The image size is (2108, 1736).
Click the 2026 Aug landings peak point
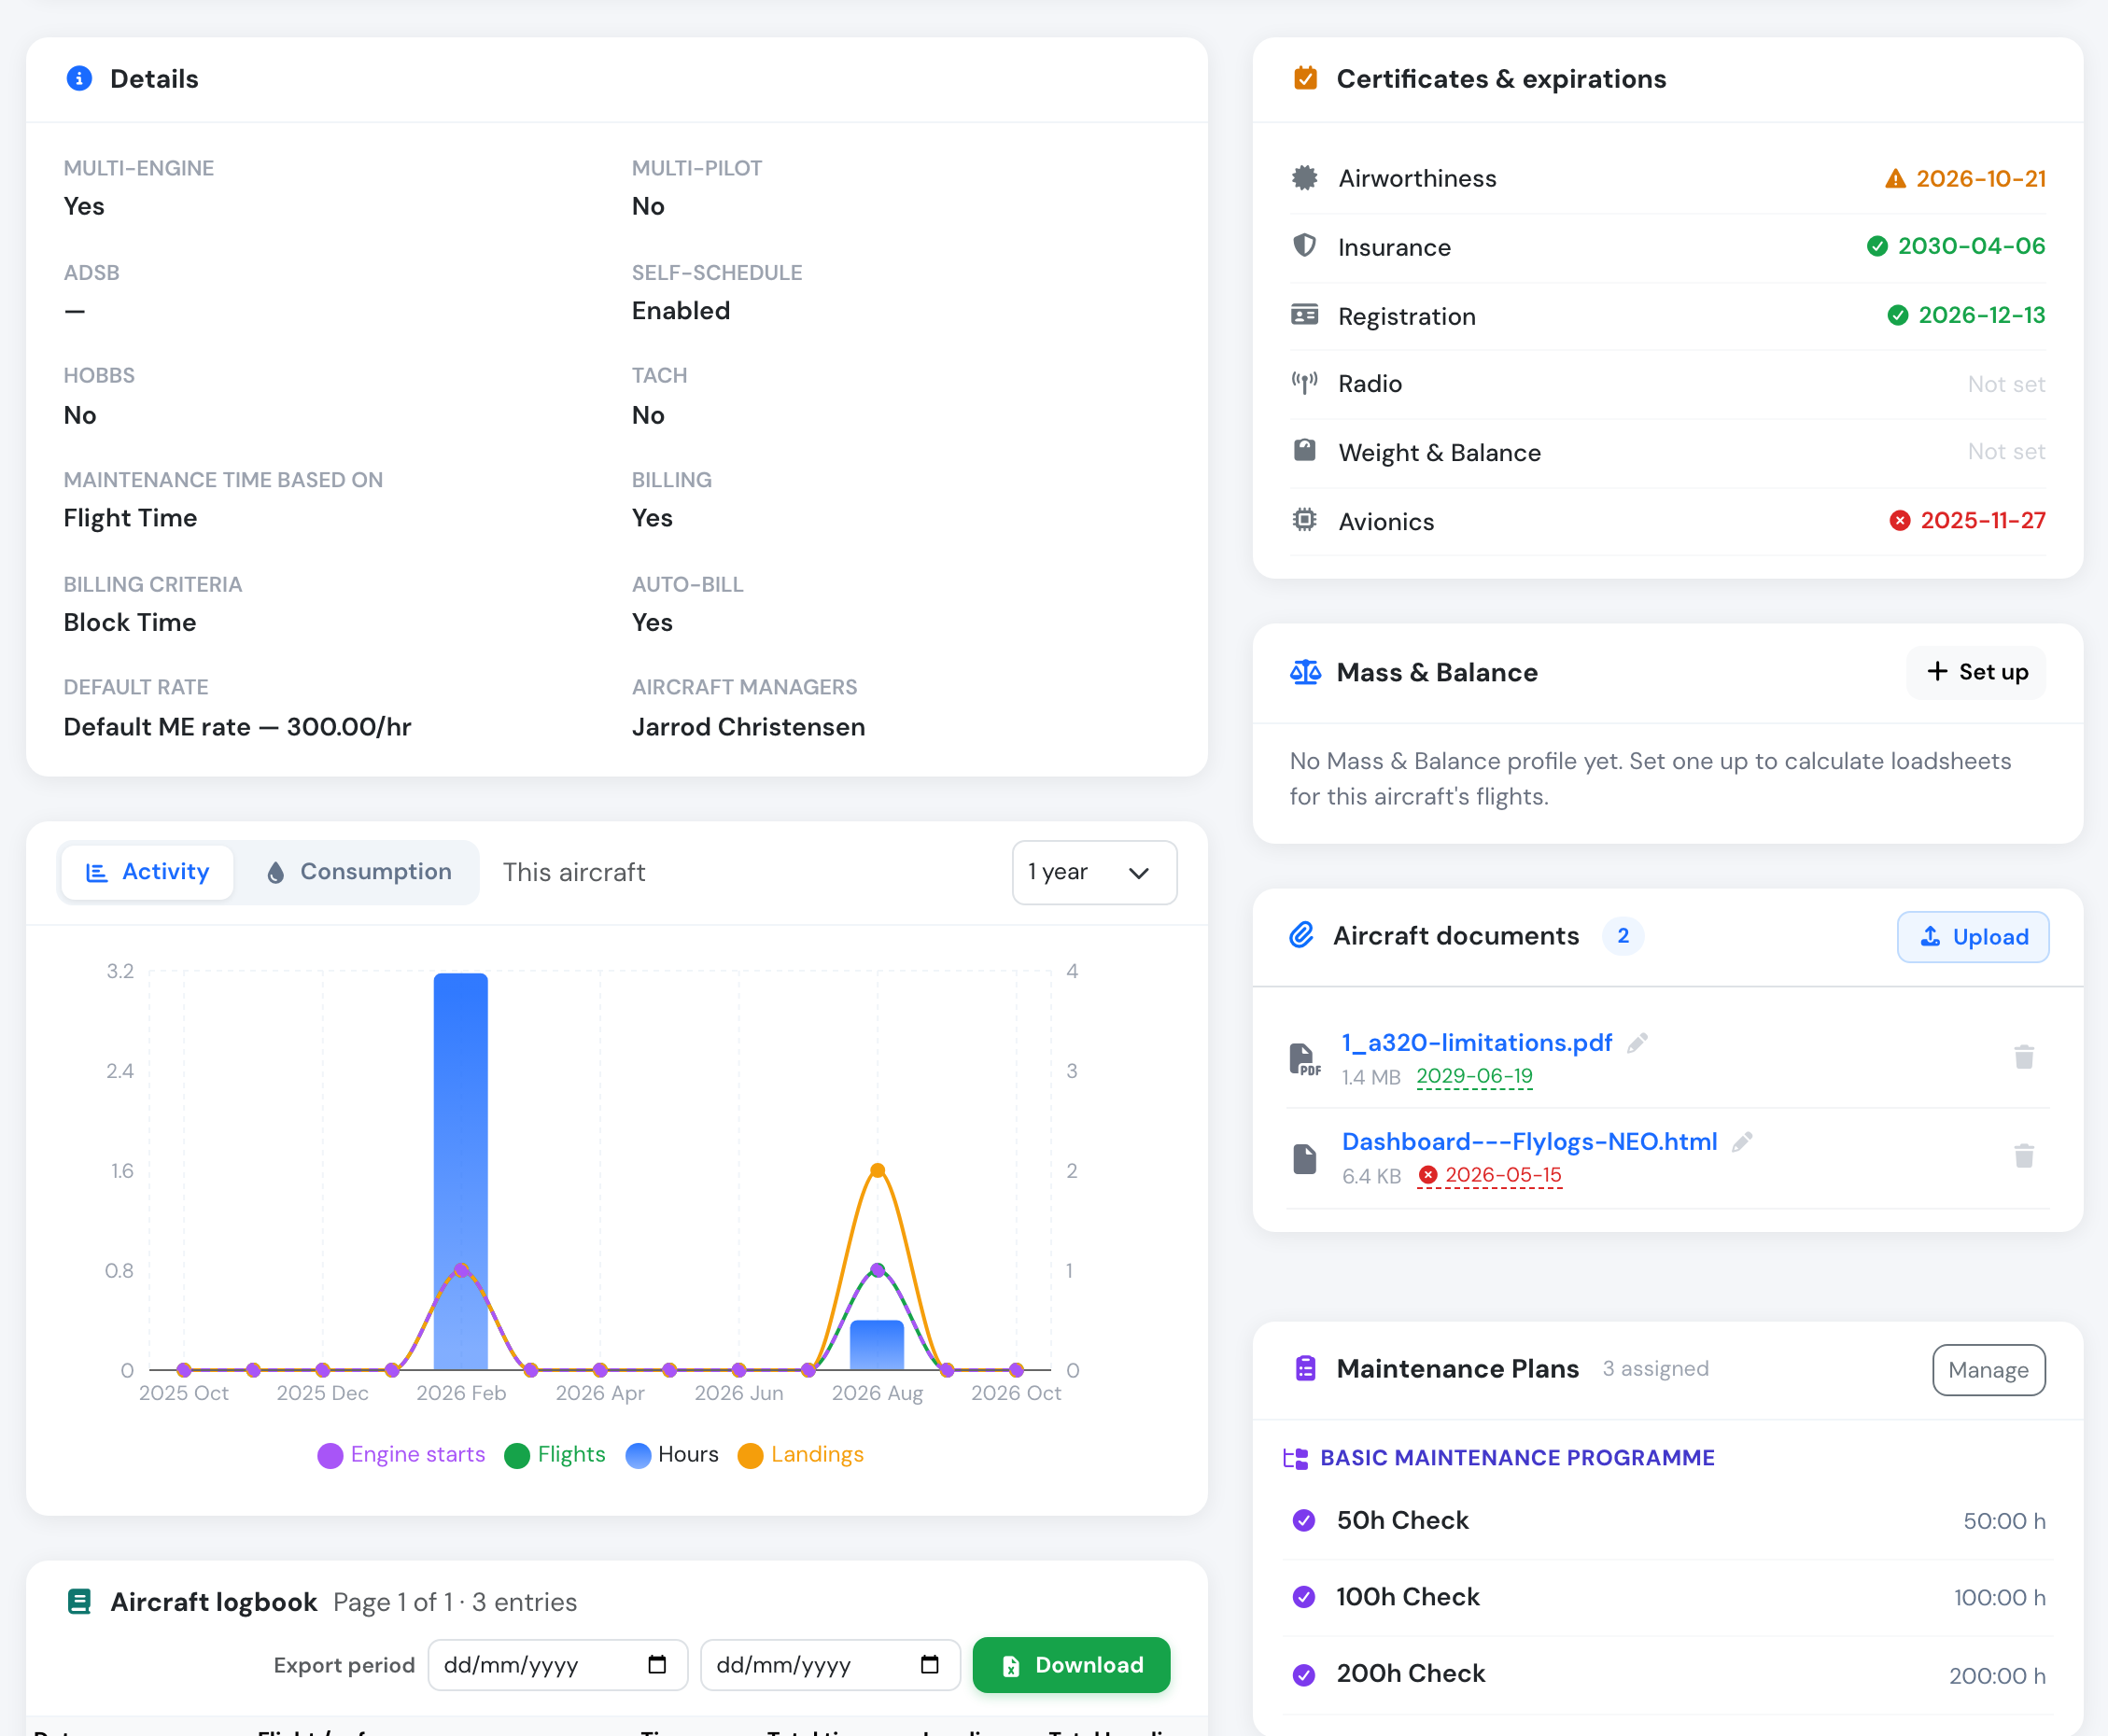coord(877,1170)
